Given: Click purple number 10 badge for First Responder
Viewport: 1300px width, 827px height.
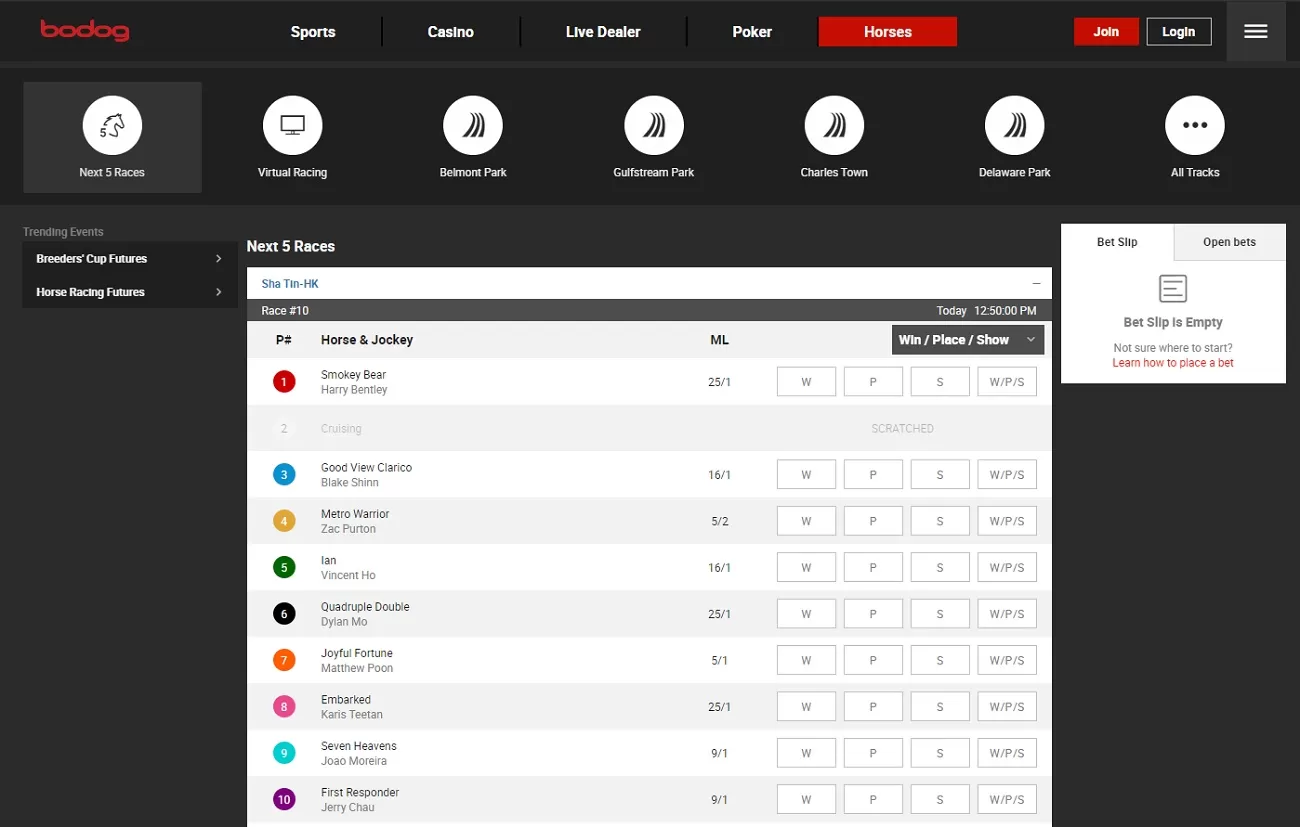Looking at the screenshot, I should [x=284, y=800].
